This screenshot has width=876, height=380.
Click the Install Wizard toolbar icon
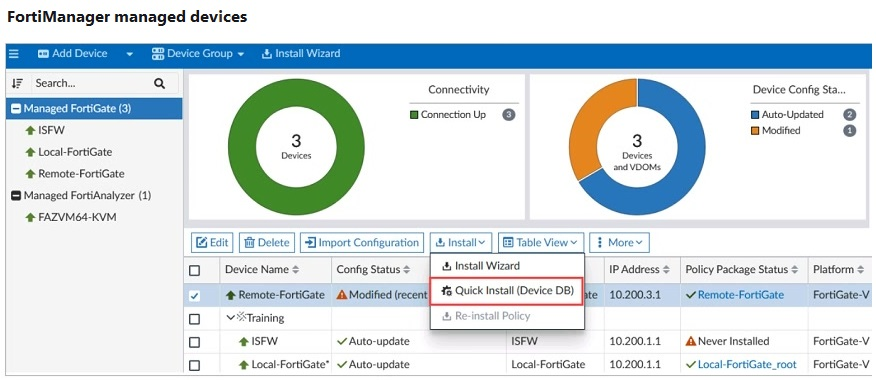[x=266, y=54]
